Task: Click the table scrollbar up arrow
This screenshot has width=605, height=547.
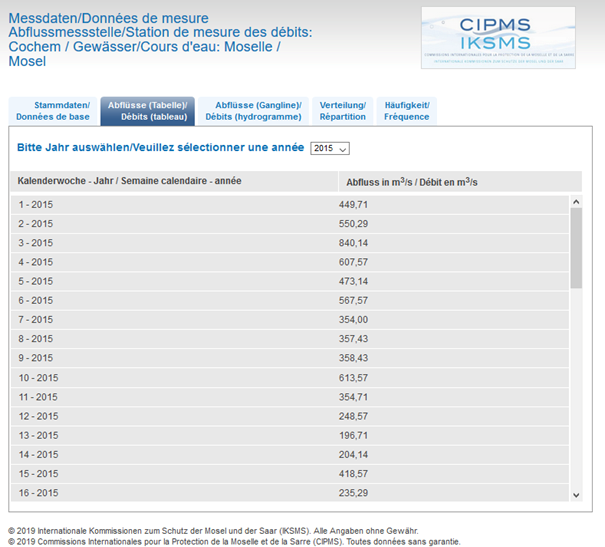Action: (575, 202)
